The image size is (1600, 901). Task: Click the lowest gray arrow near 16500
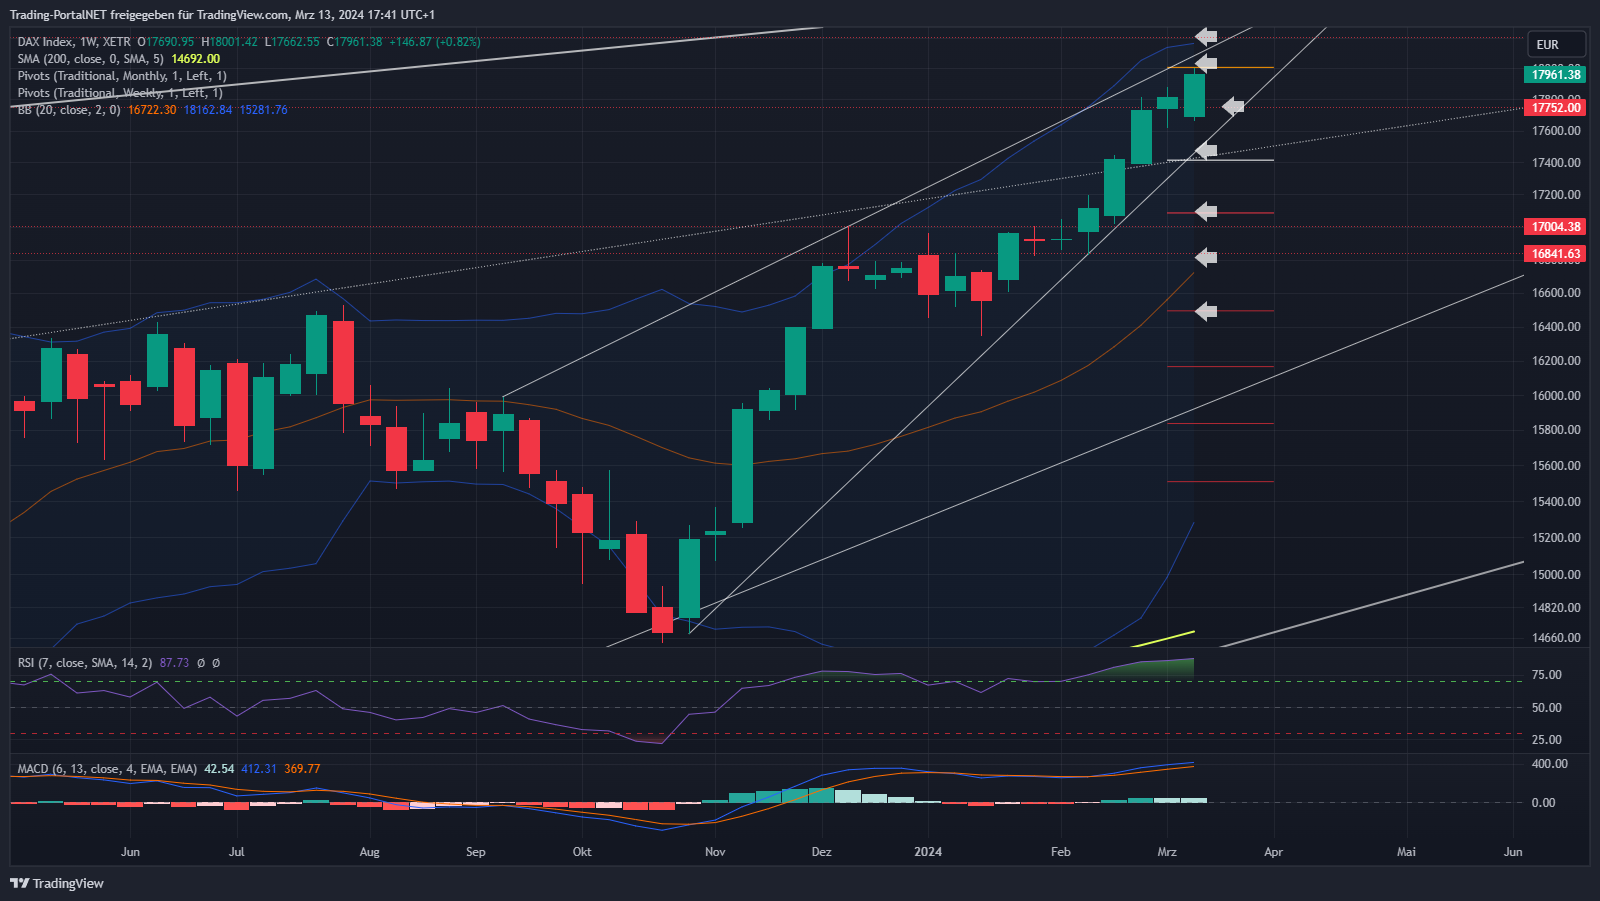point(1206,311)
